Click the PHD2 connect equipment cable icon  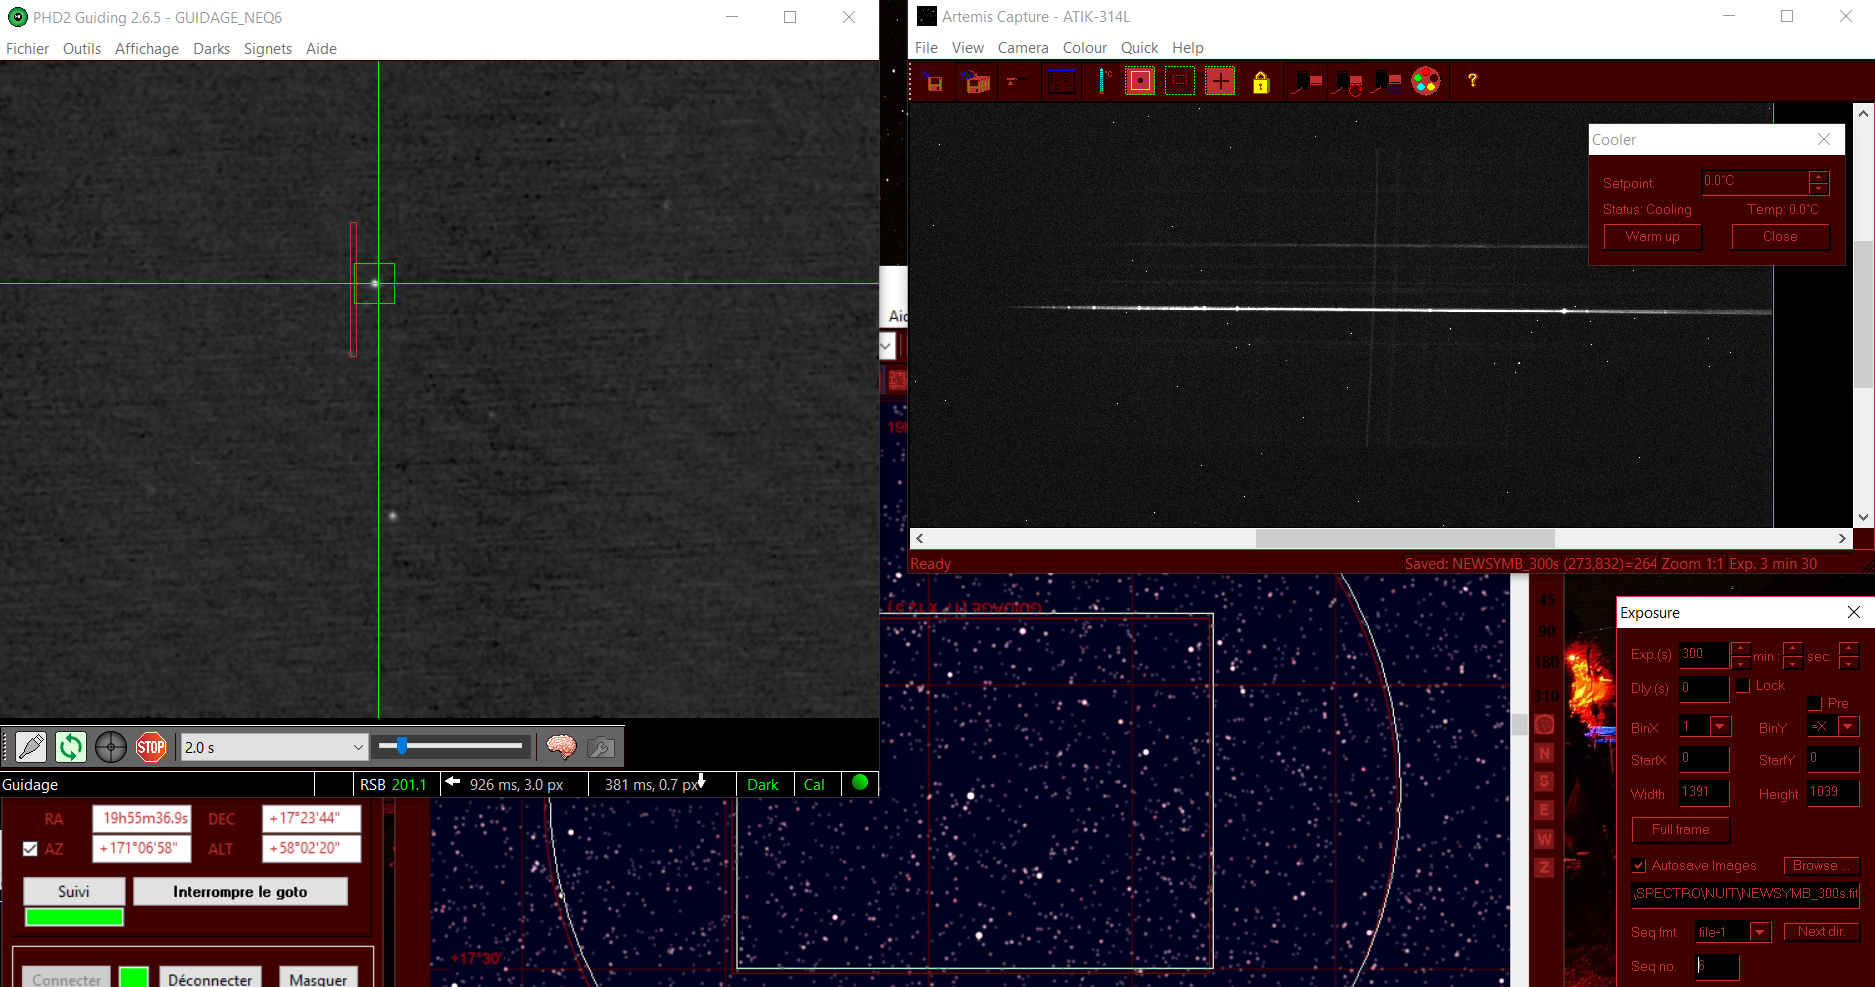(x=31, y=747)
